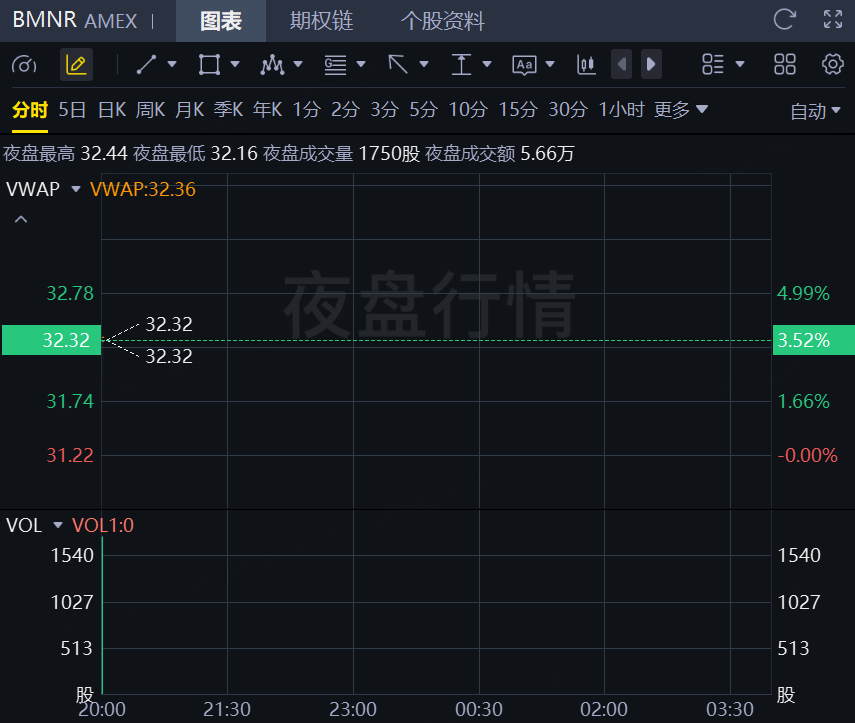Select the 5分 timeframe
This screenshot has width=855, height=723.
point(424,110)
